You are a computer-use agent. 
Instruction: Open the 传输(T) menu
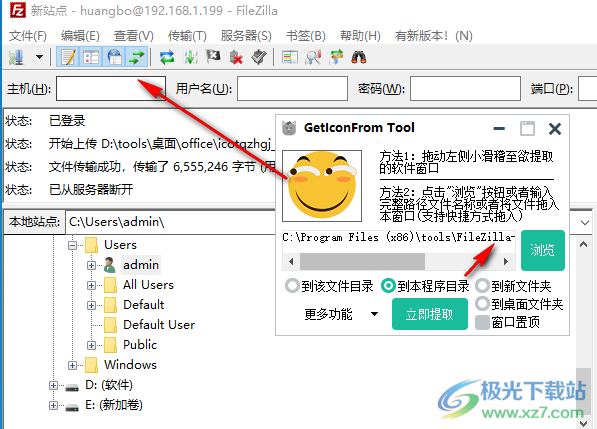click(187, 36)
